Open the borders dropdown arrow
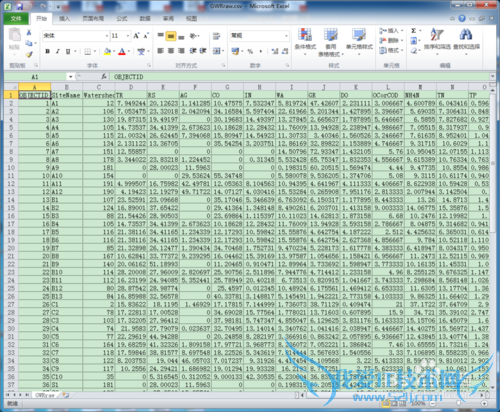 pos(95,51)
